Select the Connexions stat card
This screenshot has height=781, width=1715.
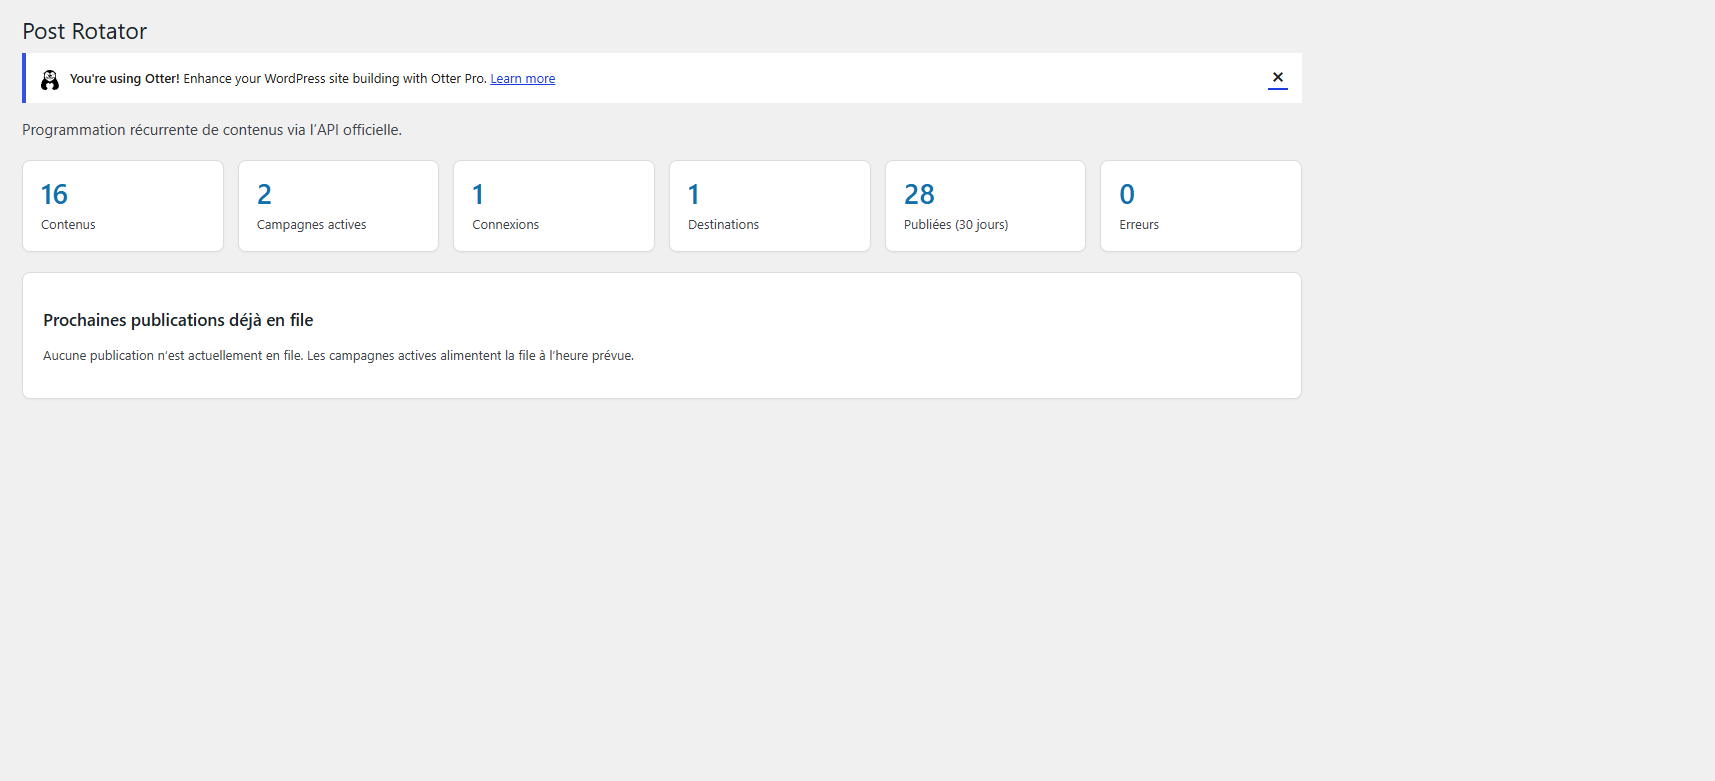(554, 206)
